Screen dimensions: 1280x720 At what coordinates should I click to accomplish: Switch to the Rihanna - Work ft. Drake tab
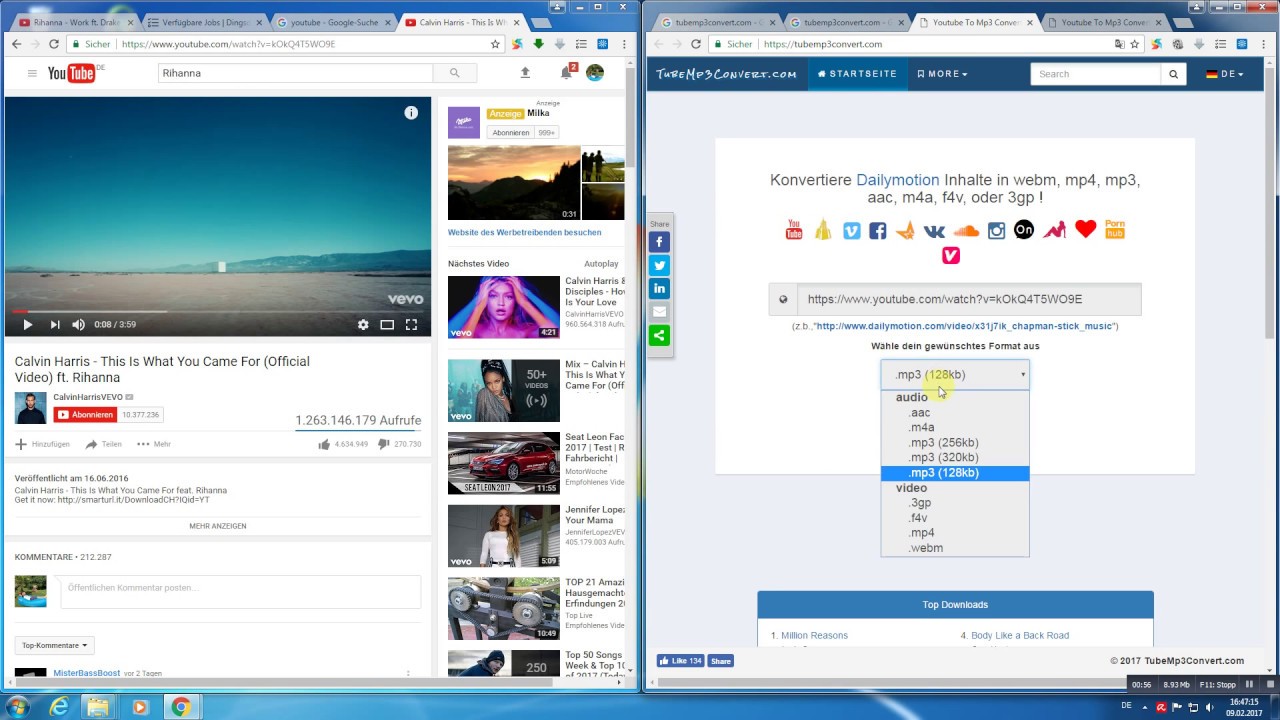[x=76, y=22]
